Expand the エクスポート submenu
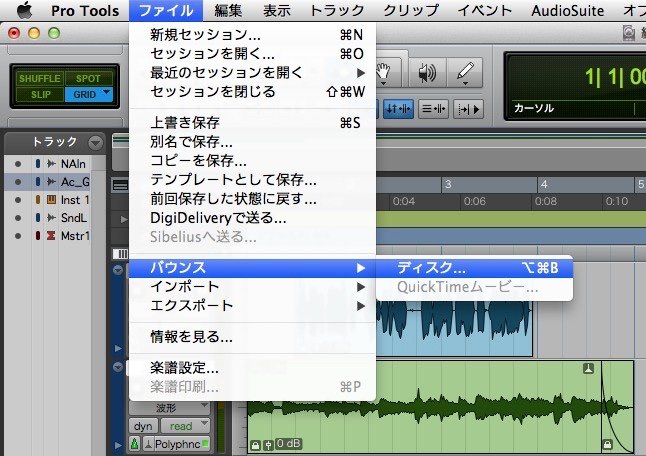Screen dimensions: 646x456 pyautogui.click(x=253, y=306)
